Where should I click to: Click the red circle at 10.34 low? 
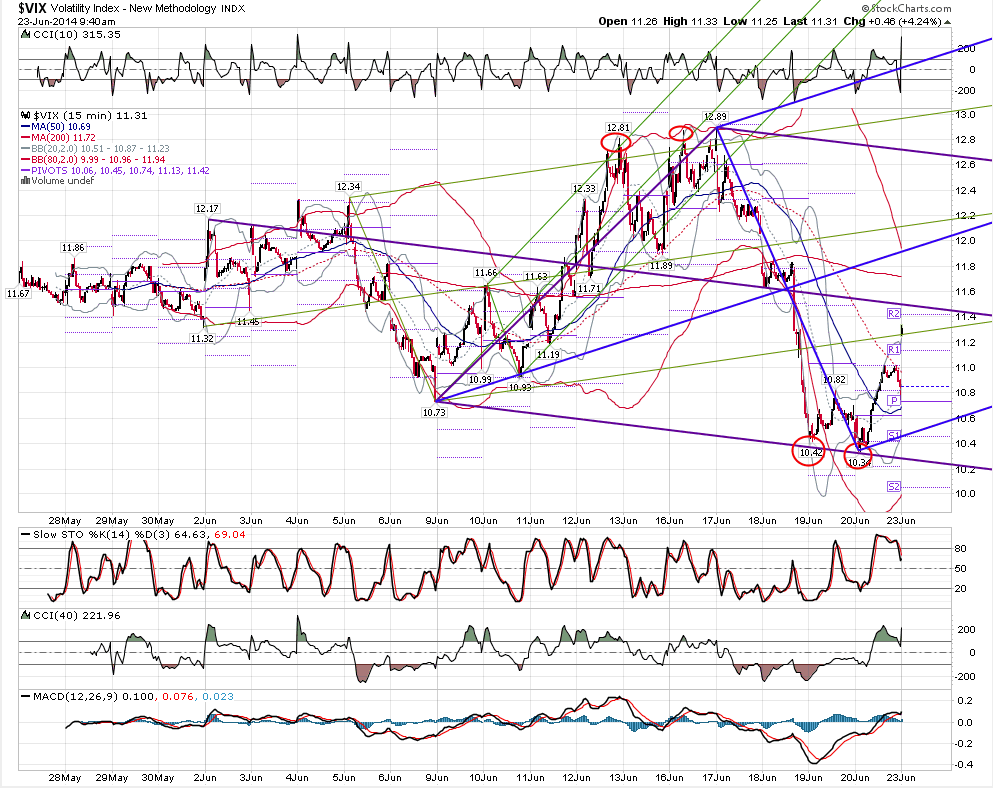858,456
